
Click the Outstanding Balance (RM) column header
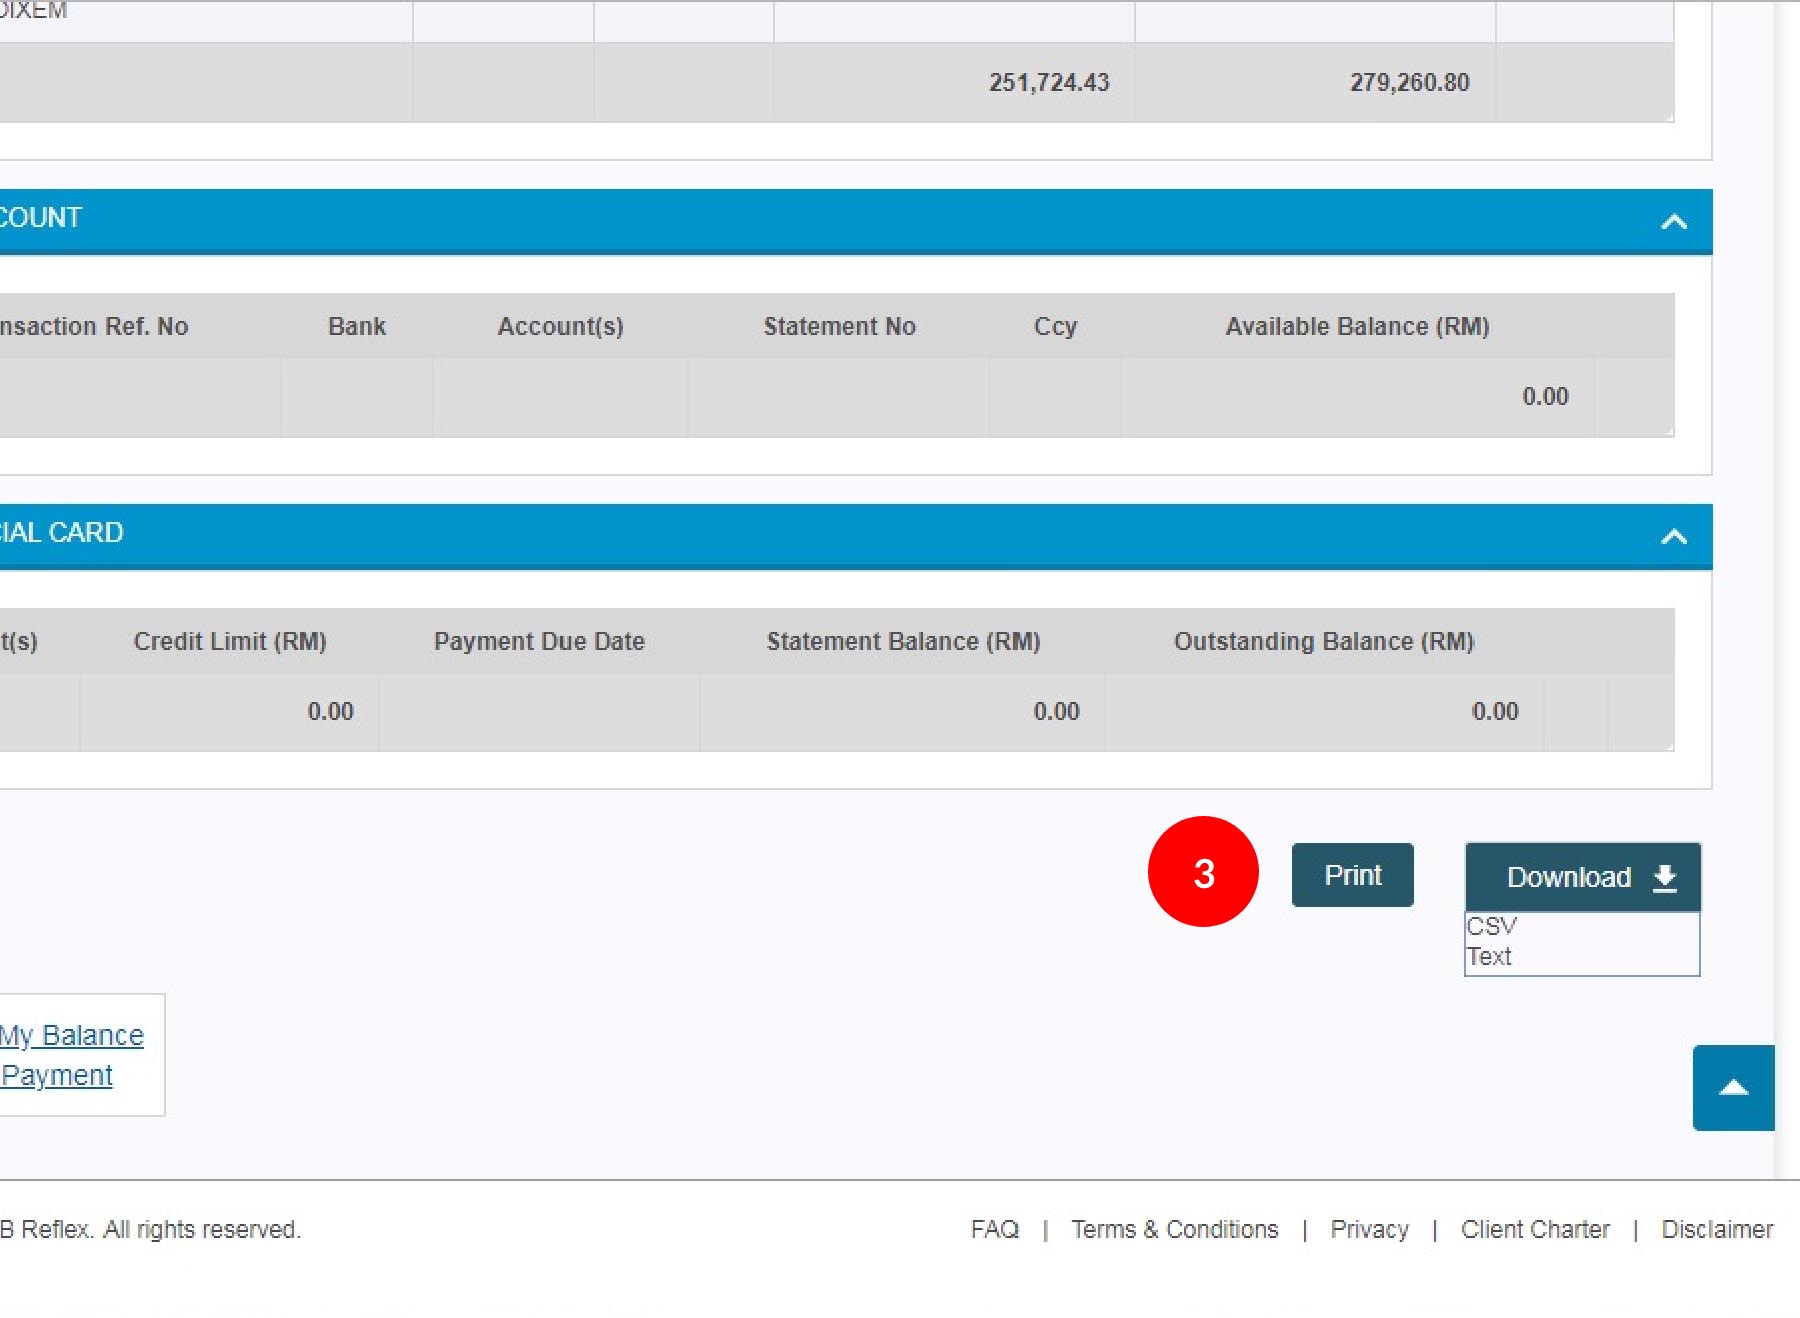1323,642
